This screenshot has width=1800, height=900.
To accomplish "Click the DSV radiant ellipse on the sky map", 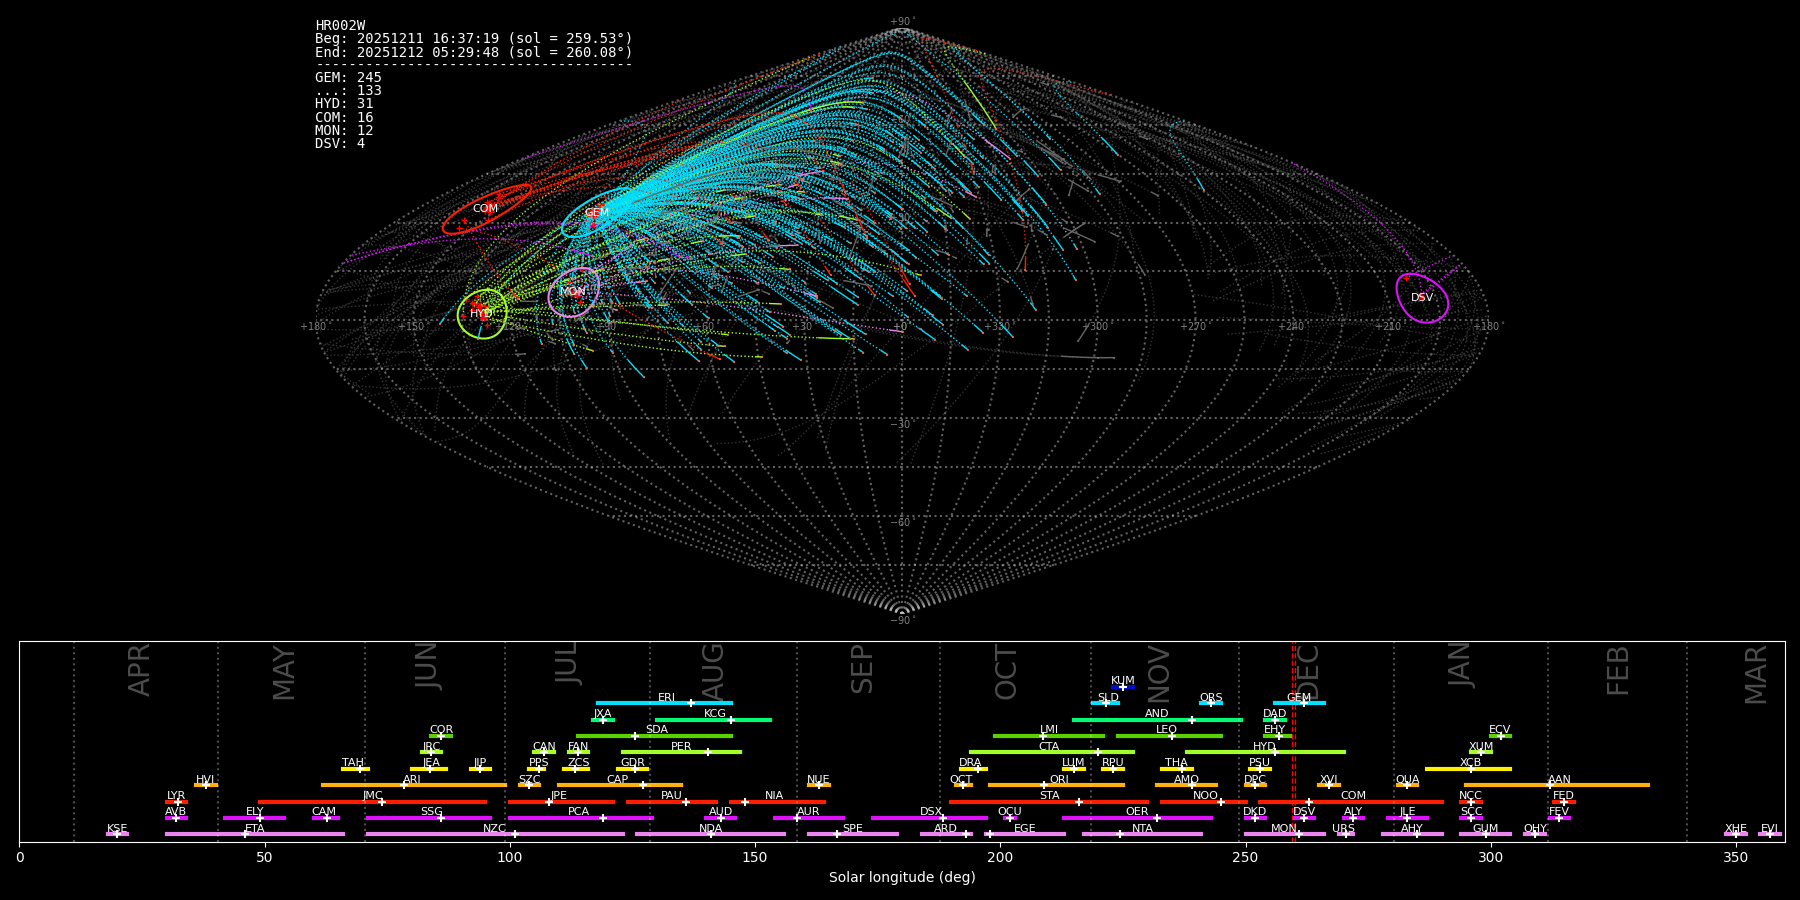I will pos(1422,298).
